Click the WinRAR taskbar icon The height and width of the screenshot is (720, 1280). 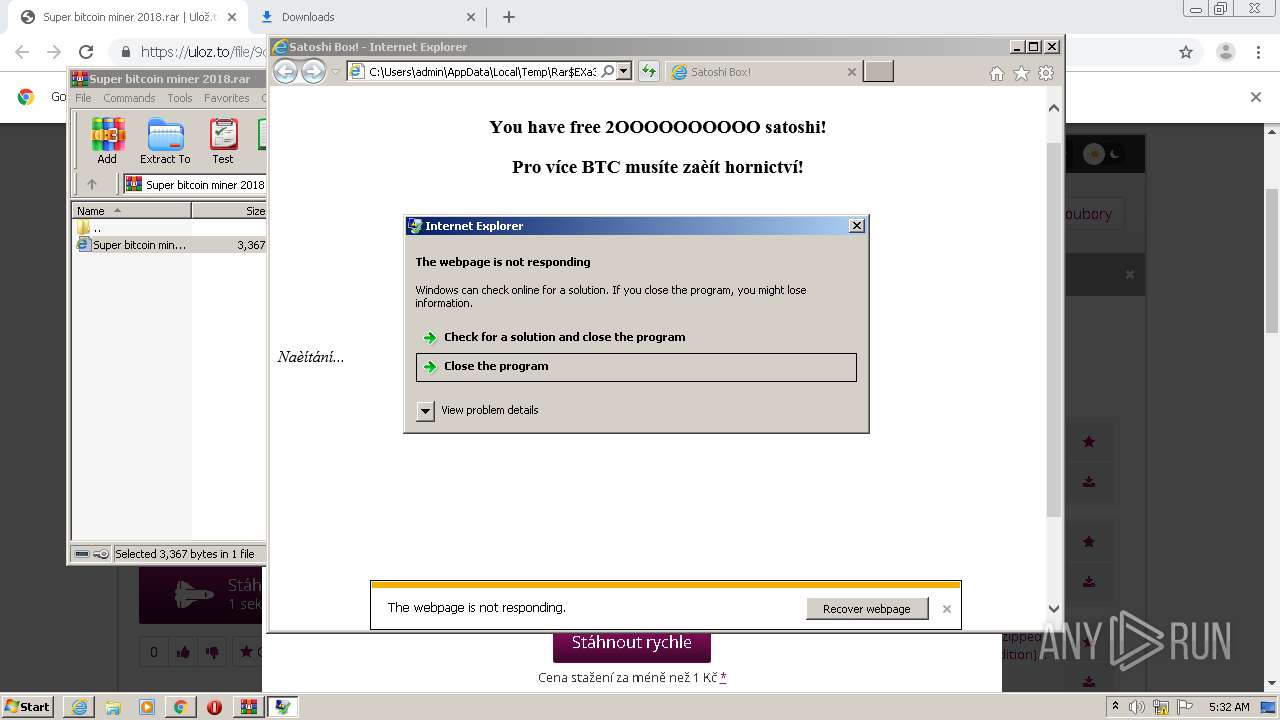(248, 707)
